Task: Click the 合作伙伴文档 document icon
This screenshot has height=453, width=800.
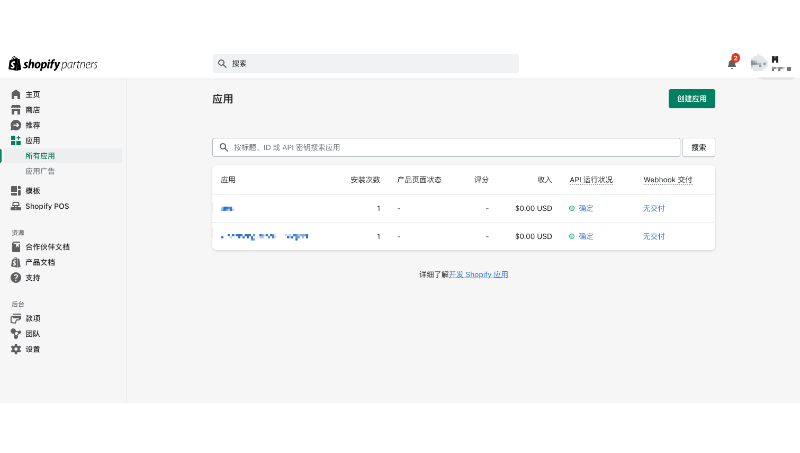Action: pyautogui.click(x=16, y=247)
